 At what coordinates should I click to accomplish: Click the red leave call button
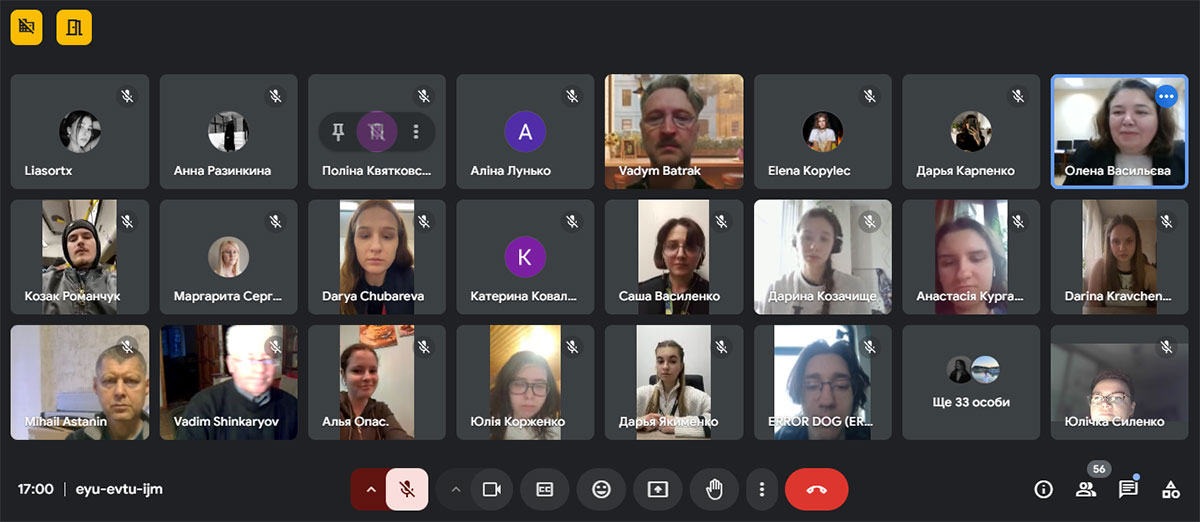coord(816,489)
